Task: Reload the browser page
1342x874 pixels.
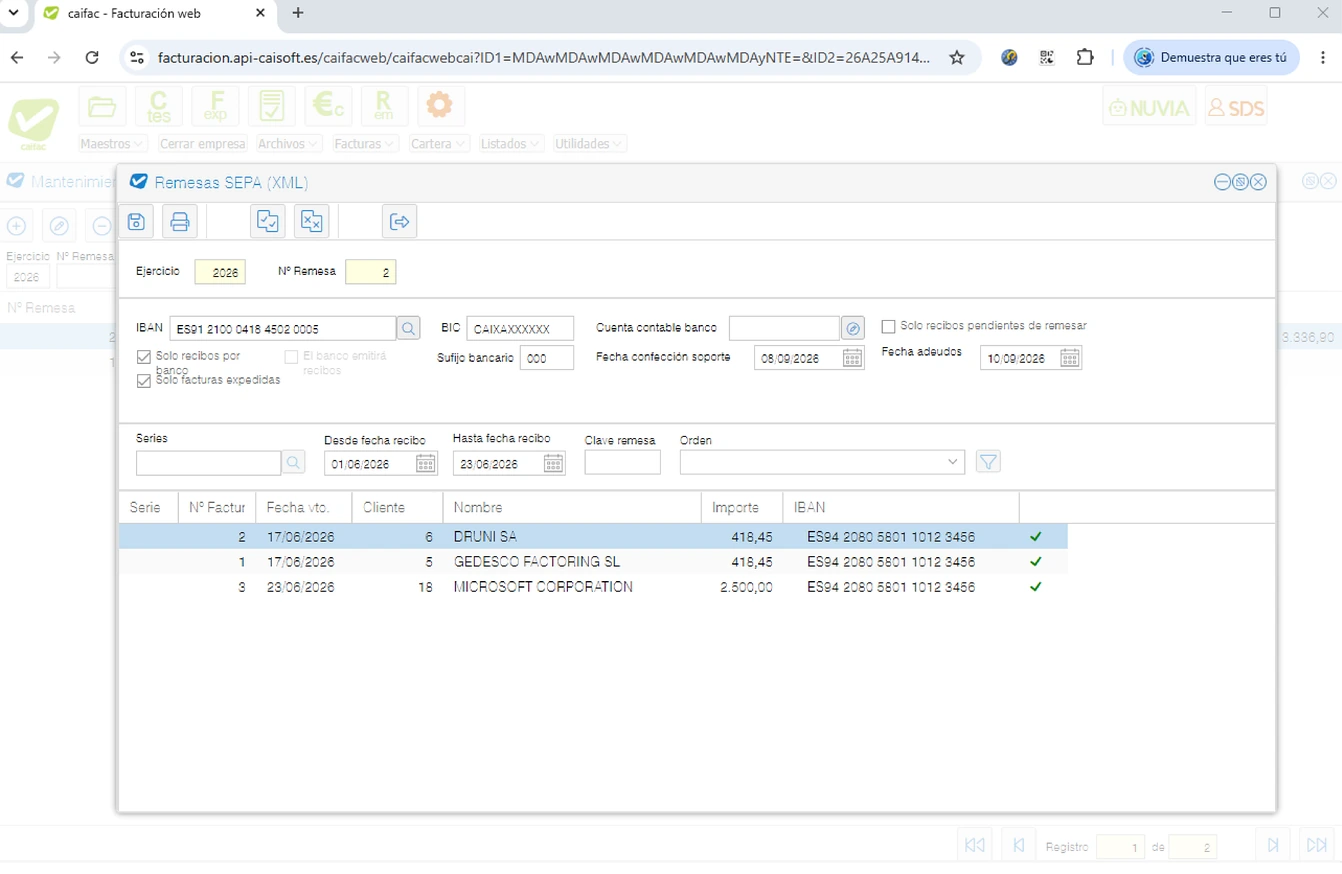Action: [92, 57]
